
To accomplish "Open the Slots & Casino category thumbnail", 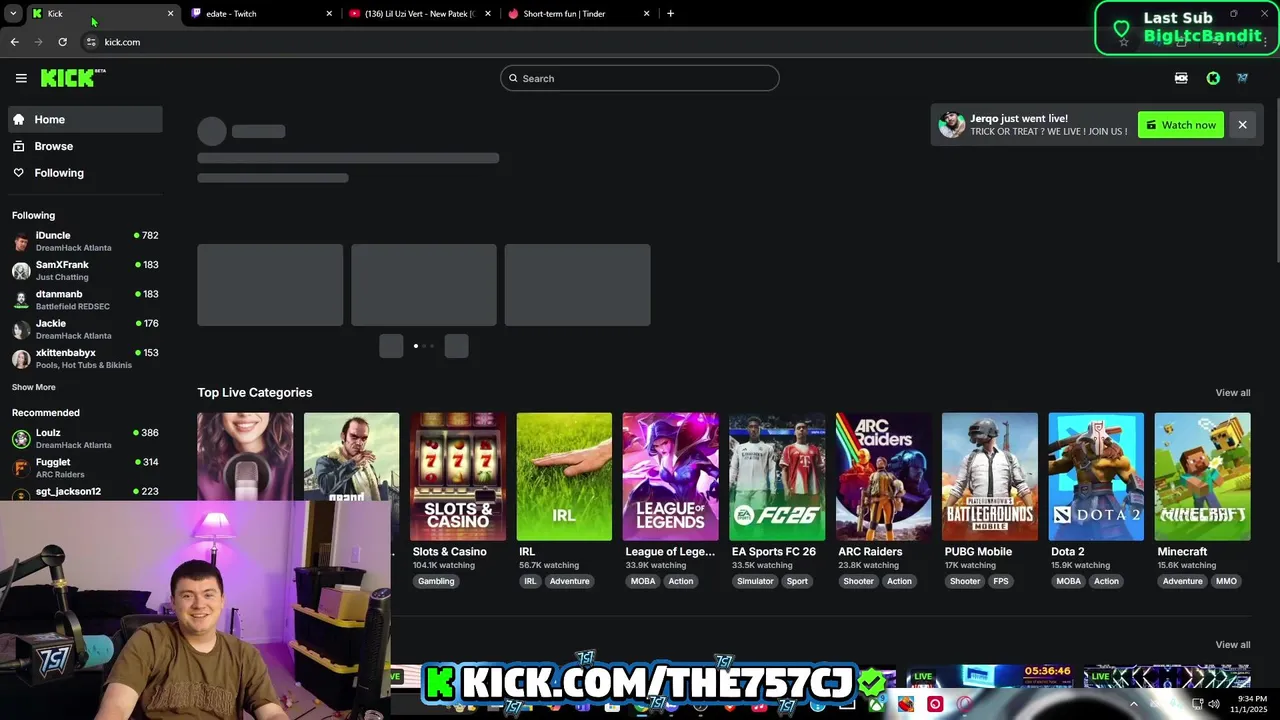I will 458,476.
